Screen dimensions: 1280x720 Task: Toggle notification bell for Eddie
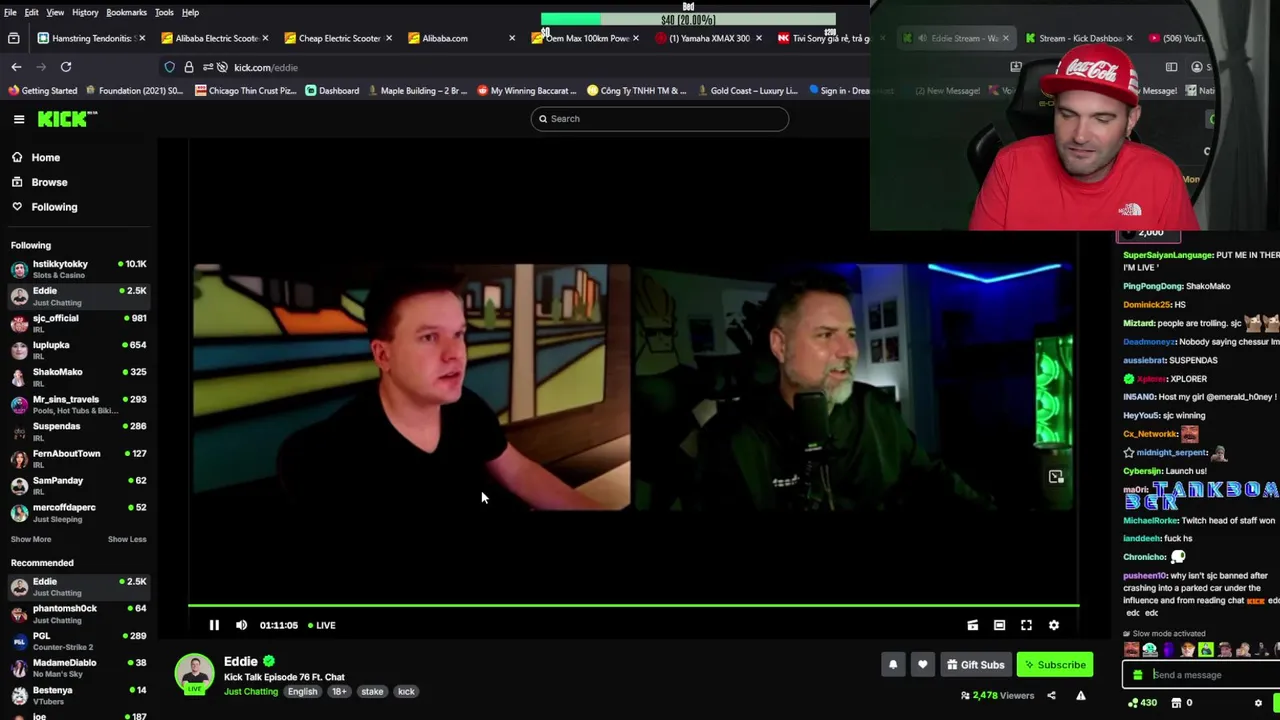(x=893, y=665)
